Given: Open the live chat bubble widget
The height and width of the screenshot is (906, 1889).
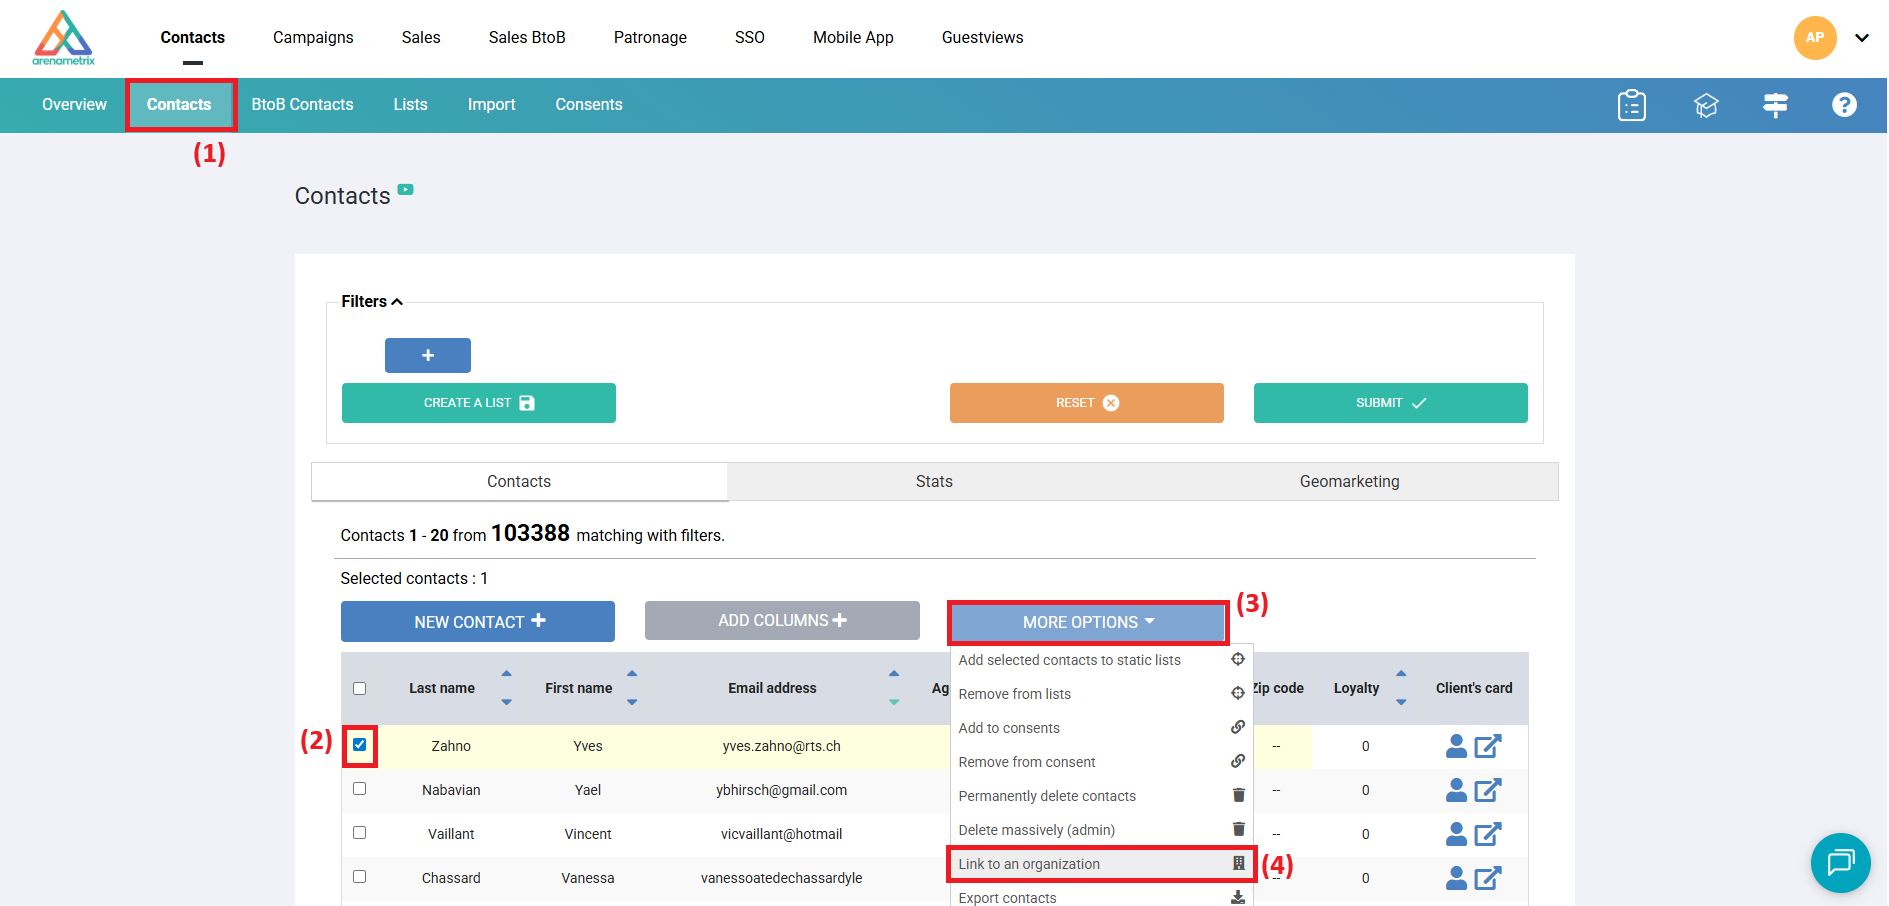Looking at the screenshot, I should 1840,862.
